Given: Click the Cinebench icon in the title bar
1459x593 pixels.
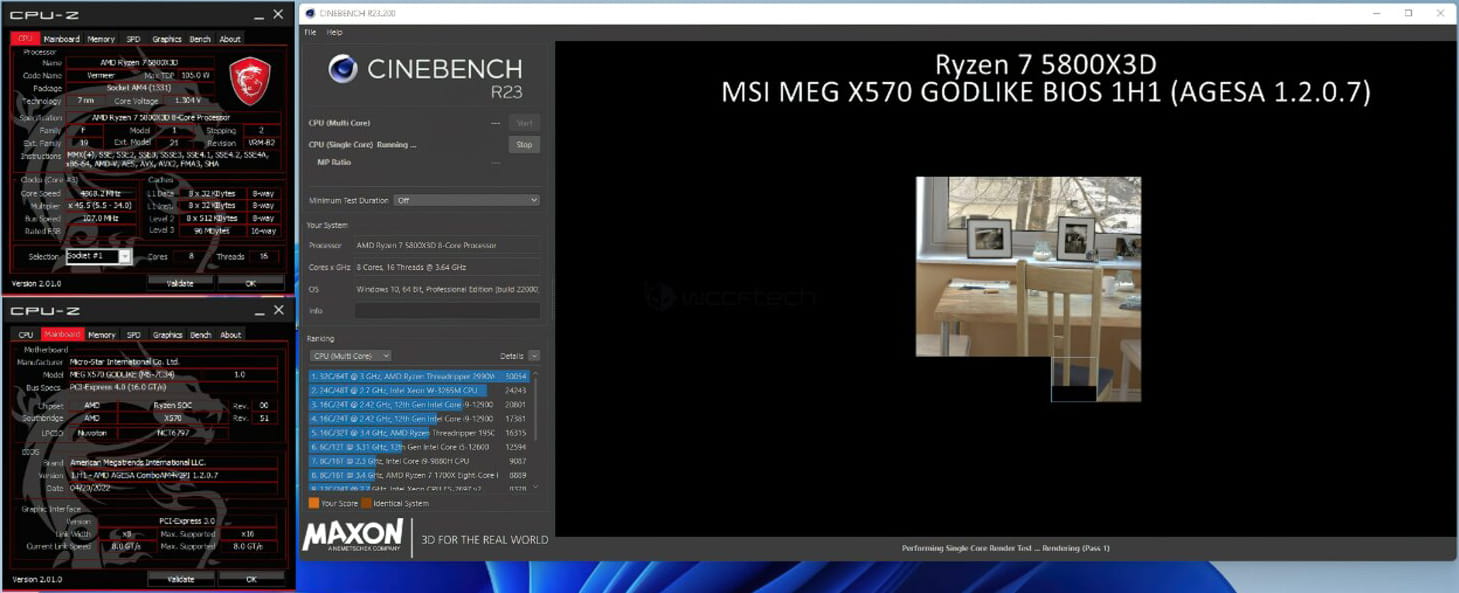Looking at the screenshot, I should 310,13.
